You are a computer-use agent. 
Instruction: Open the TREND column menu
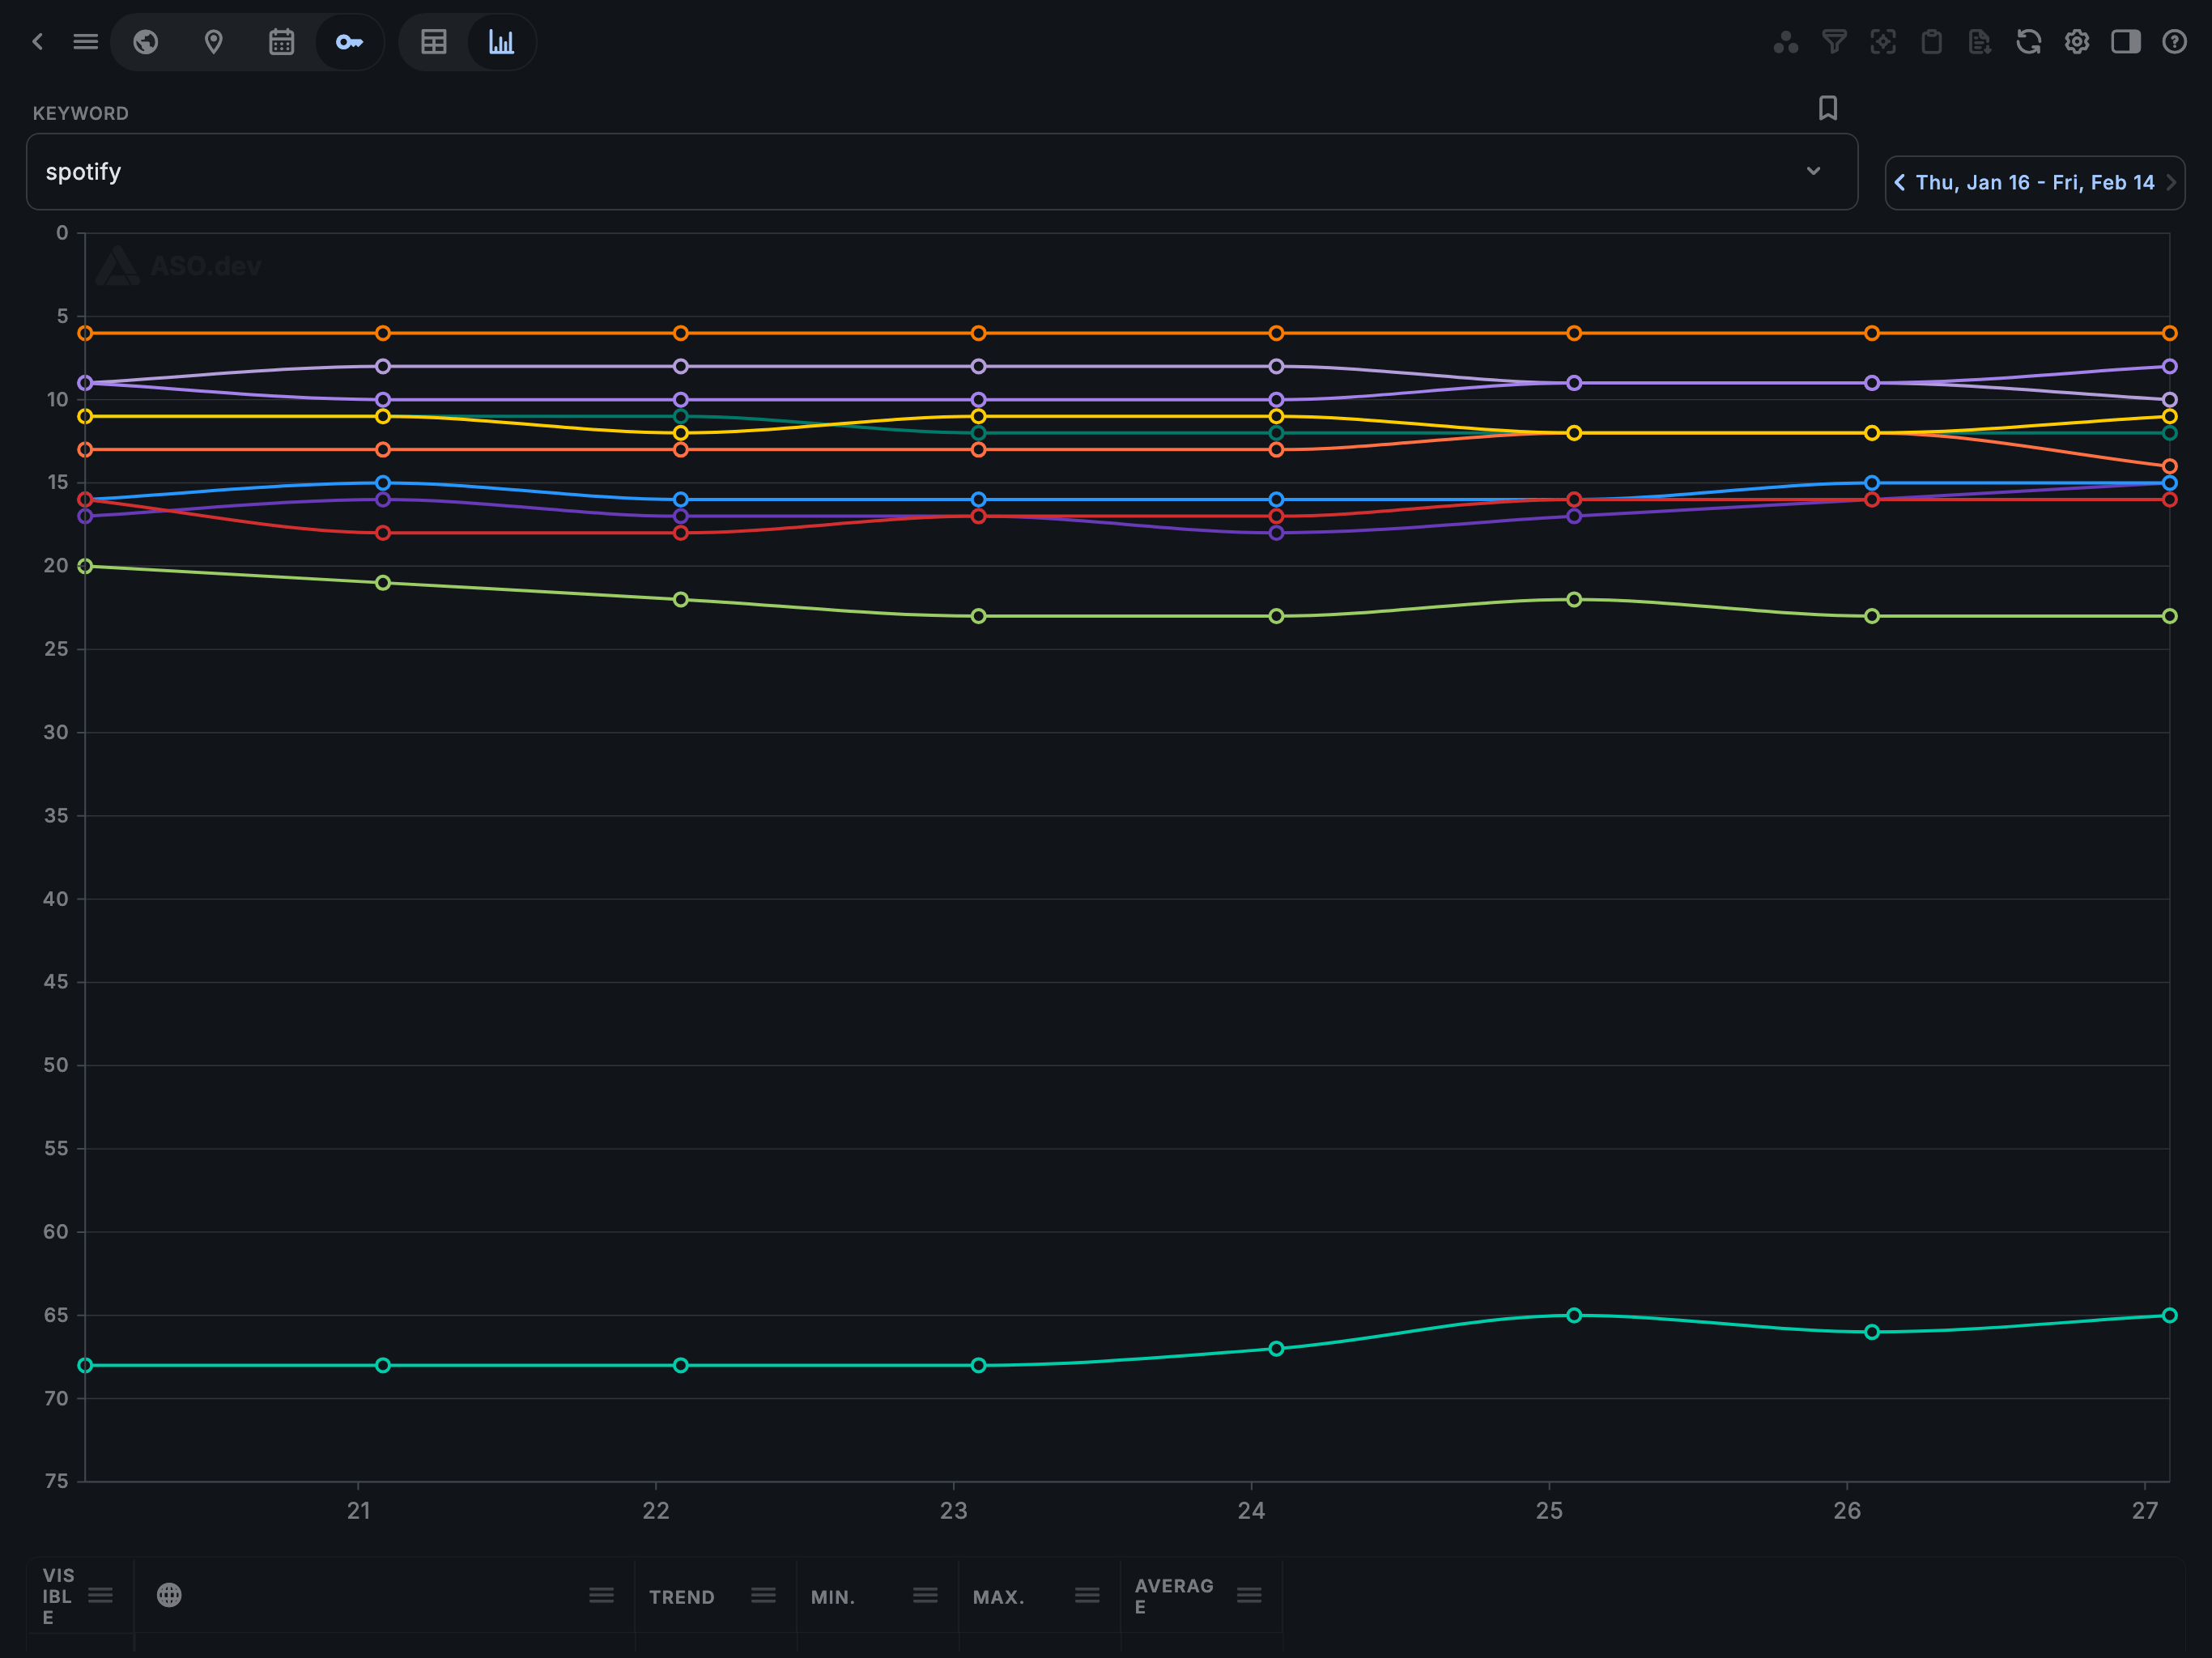pyautogui.click(x=763, y=1595)
